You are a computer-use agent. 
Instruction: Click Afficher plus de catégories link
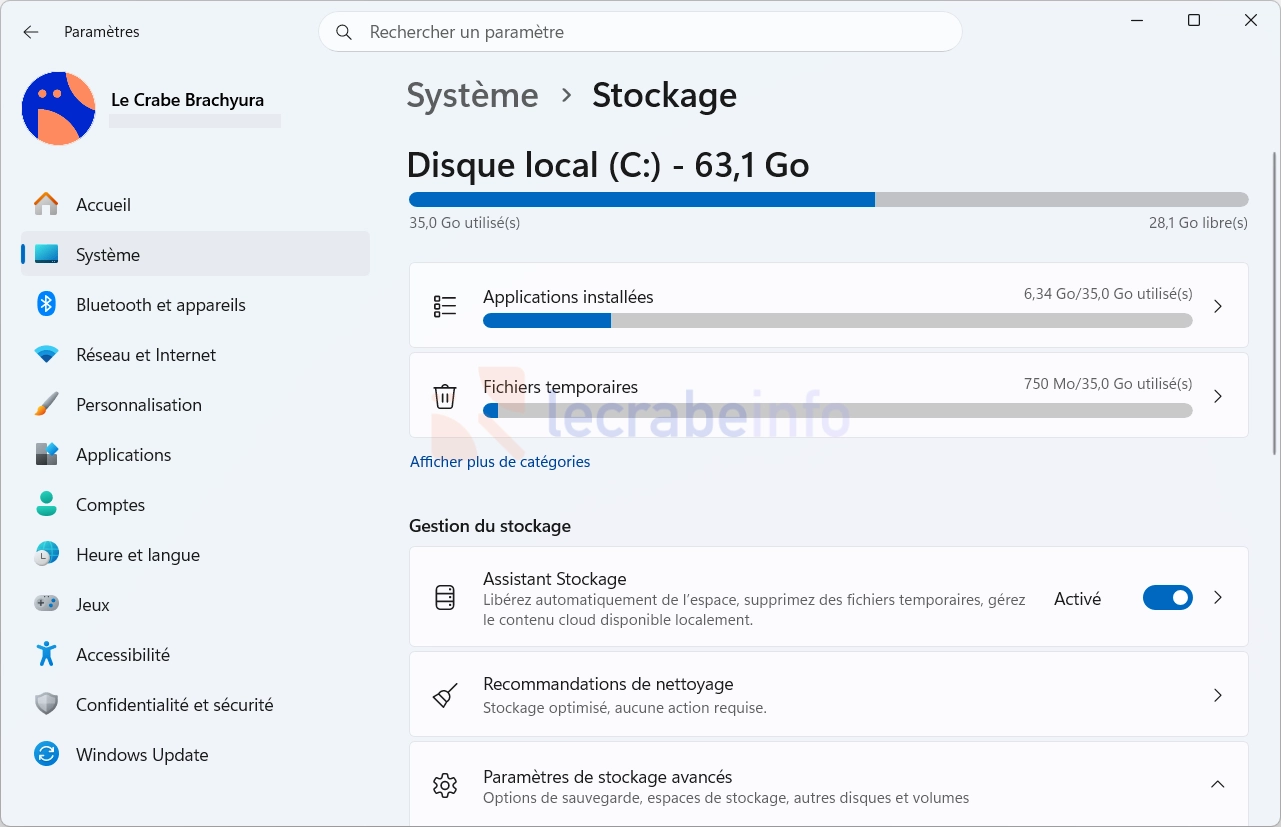[500, 462]
